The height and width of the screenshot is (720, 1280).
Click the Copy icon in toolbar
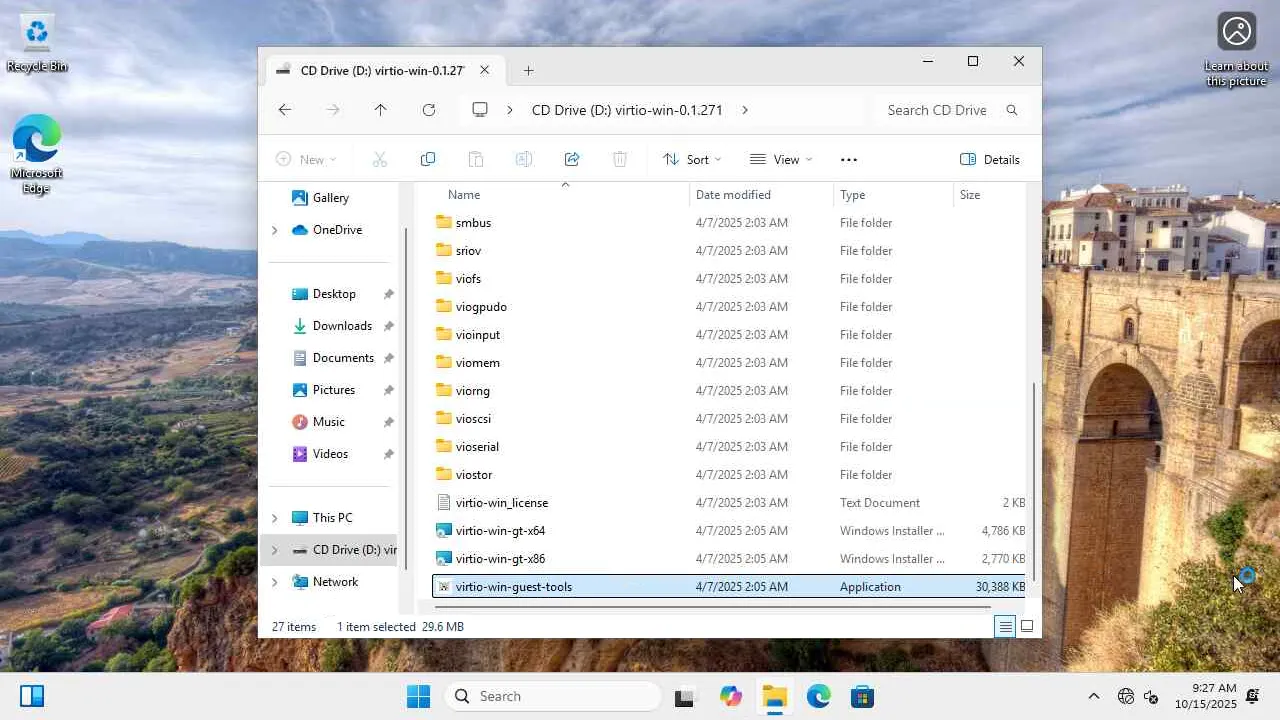click(x=428, y=159)
